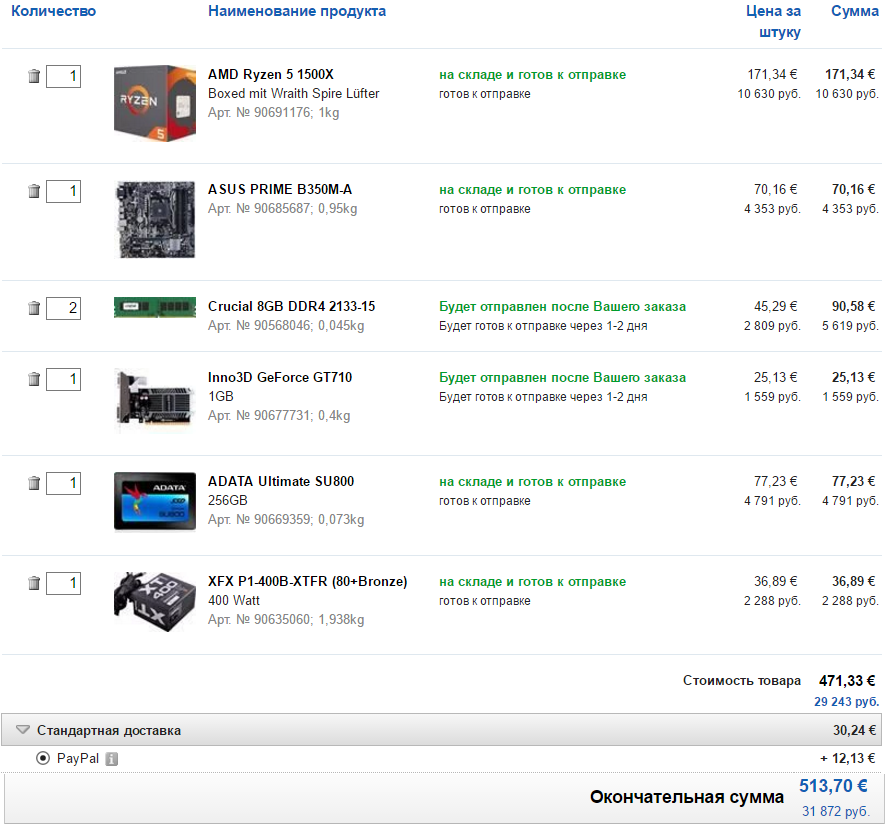Edit quantity field for AMD Ryzen 5 1500X
Image resolution: width=885 pixels, height=826 pixels.
[x=63, y=76]
